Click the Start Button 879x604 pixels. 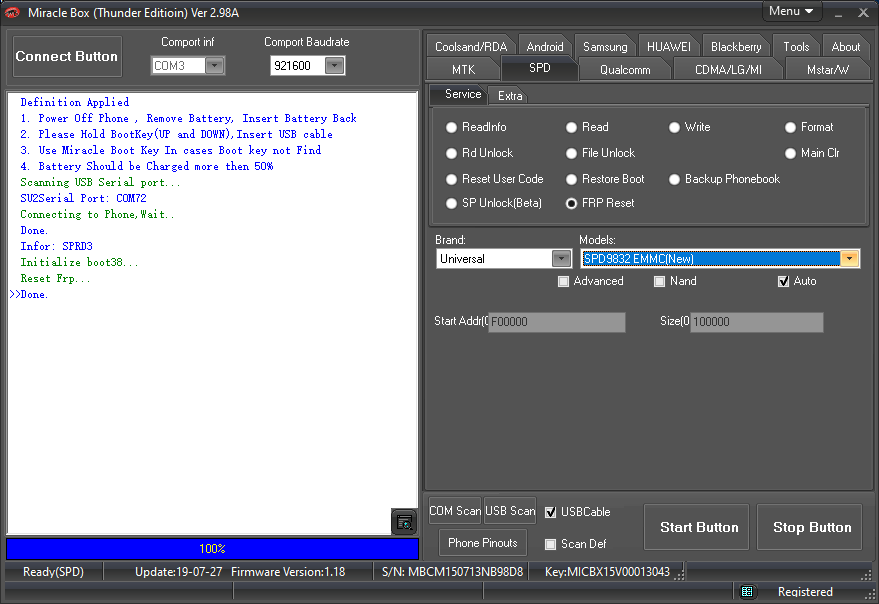coord(697,527)
